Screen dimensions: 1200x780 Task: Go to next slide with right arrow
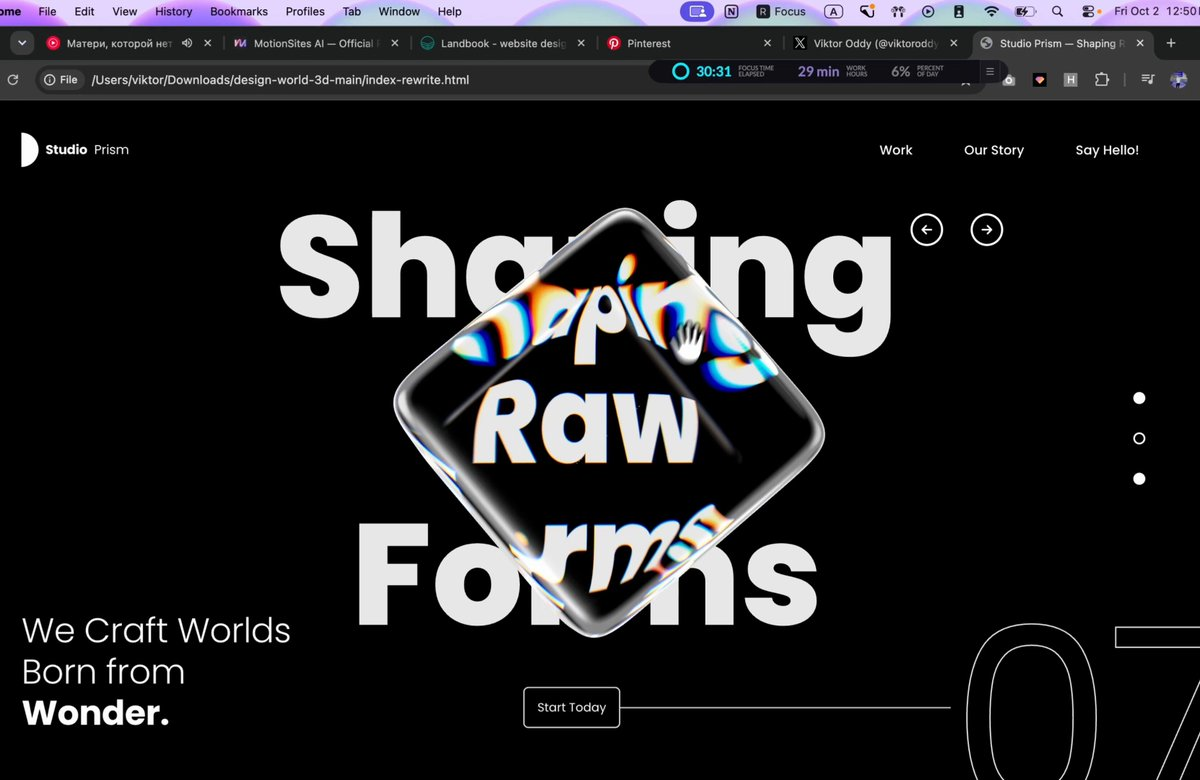987,230
